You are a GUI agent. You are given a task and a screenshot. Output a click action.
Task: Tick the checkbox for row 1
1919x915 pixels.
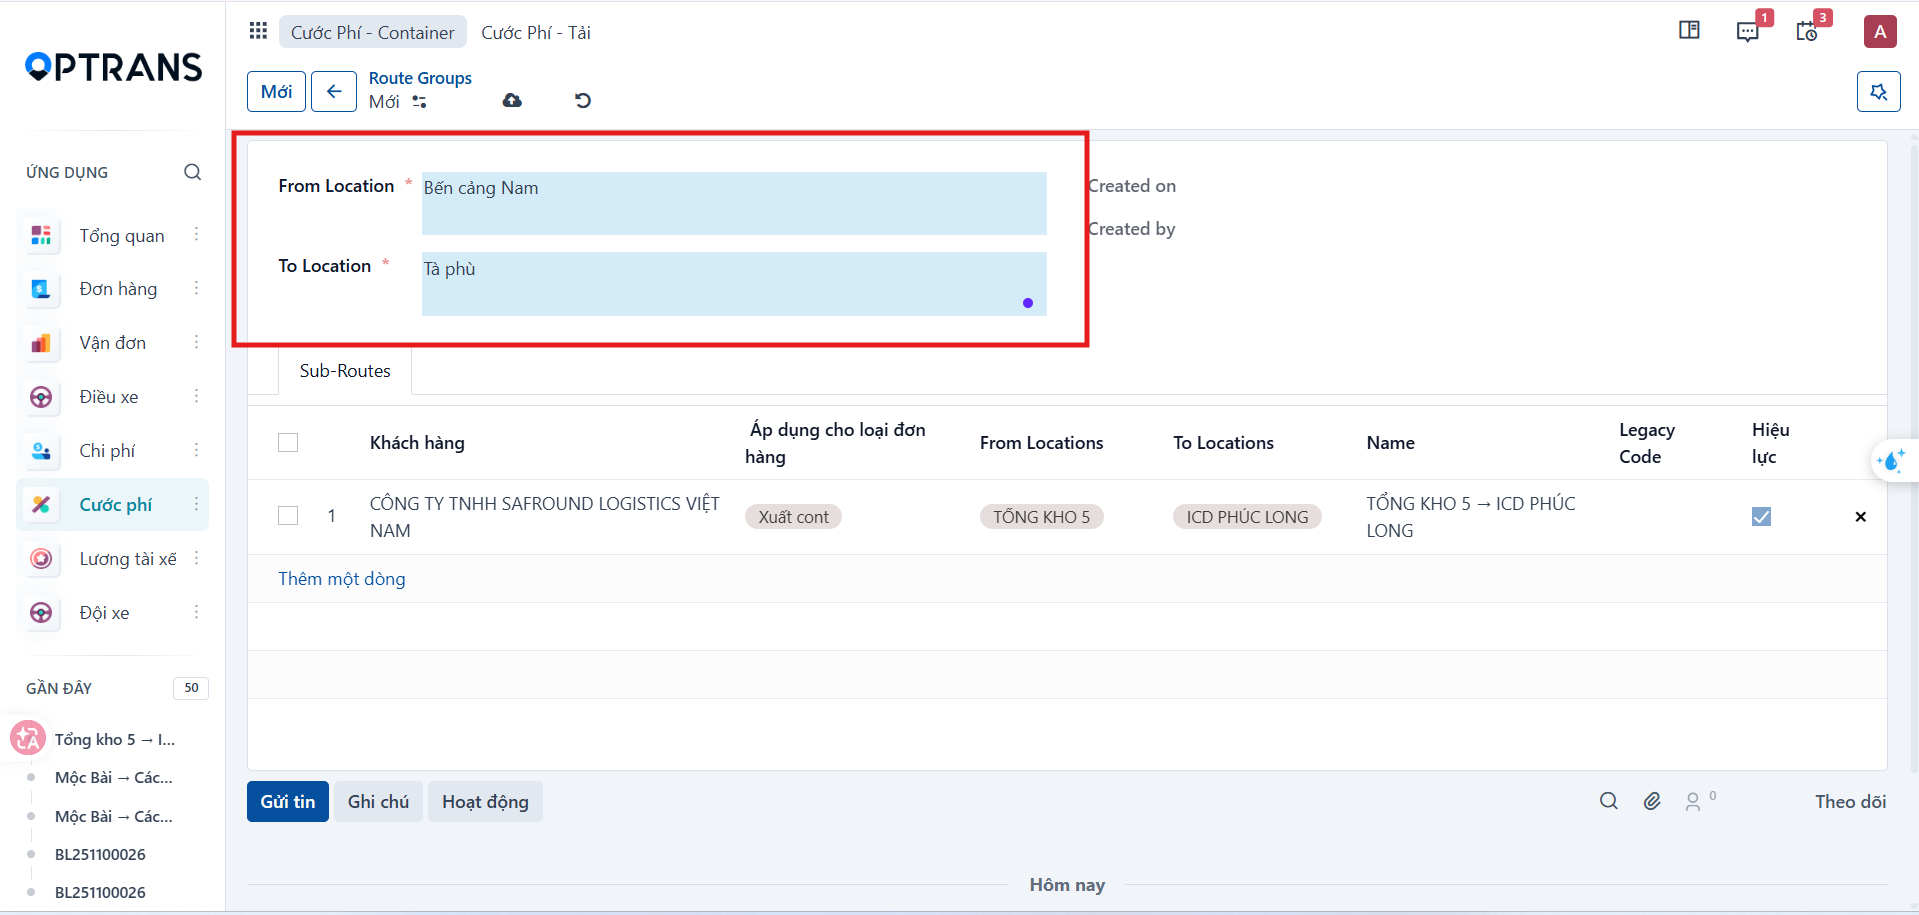(288, 516)
